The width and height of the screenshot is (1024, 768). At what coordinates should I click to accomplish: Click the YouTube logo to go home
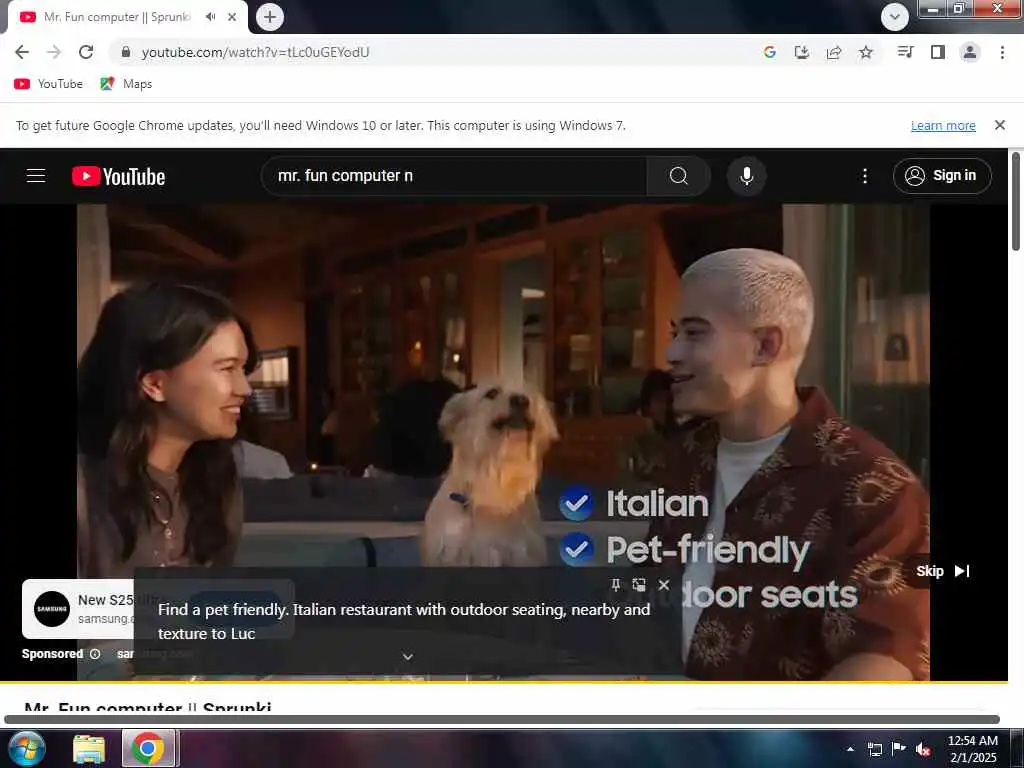118,176
